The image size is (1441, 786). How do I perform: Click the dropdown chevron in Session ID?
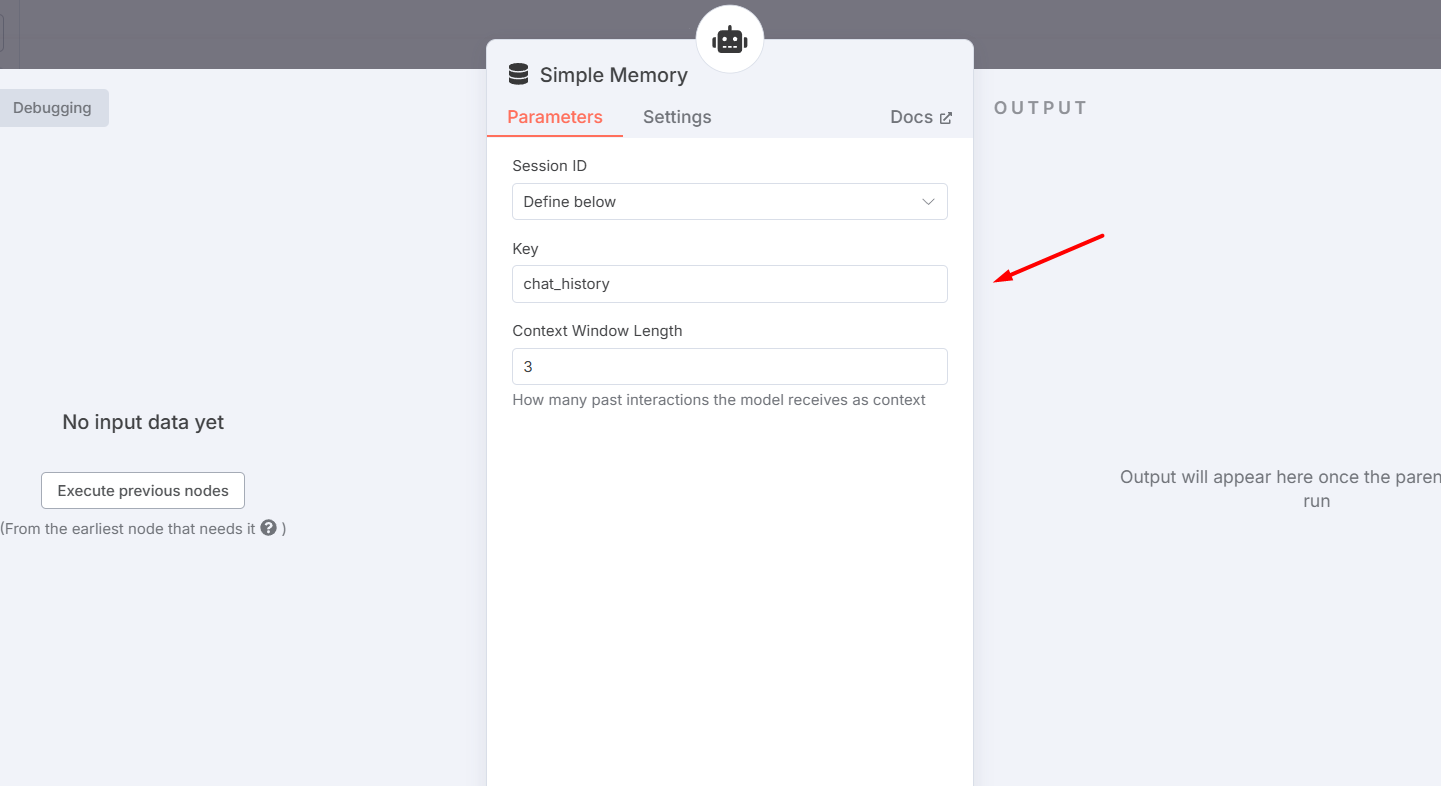tap(928, 202)
